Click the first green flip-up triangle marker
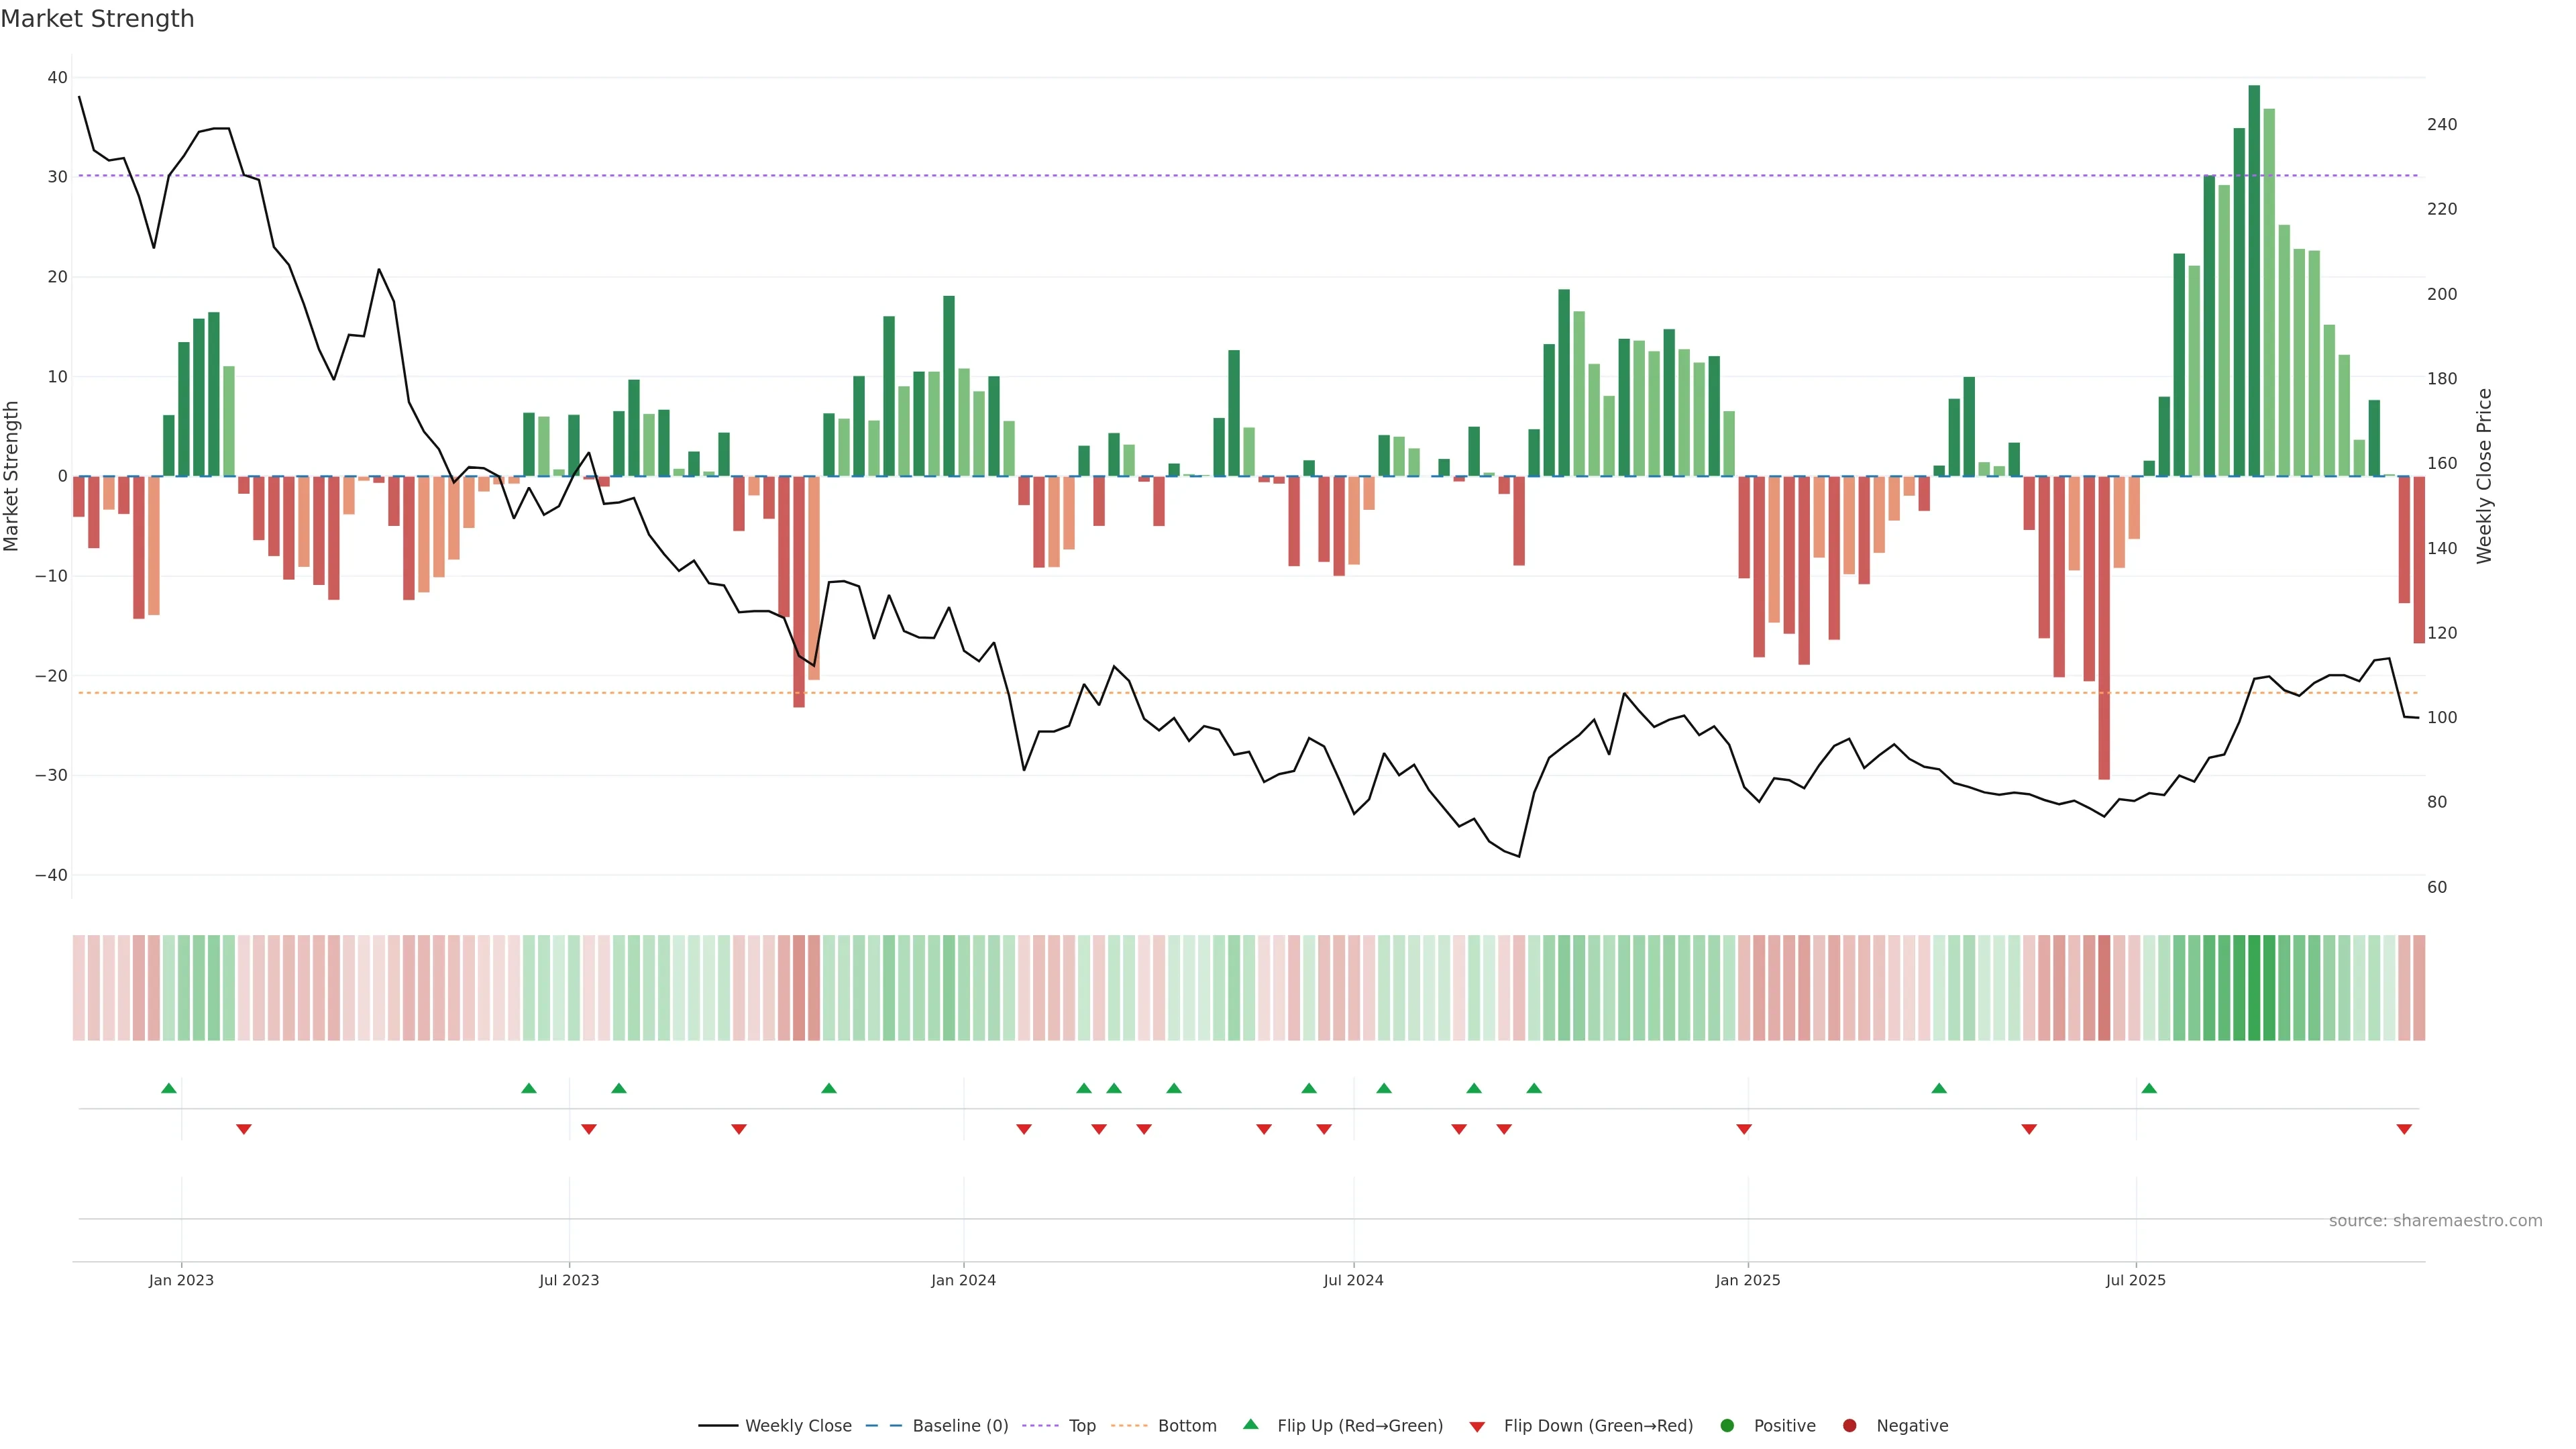The height and width of the screenshot is (1449, 2576). pyautogui.click(x=169, y=1088)
